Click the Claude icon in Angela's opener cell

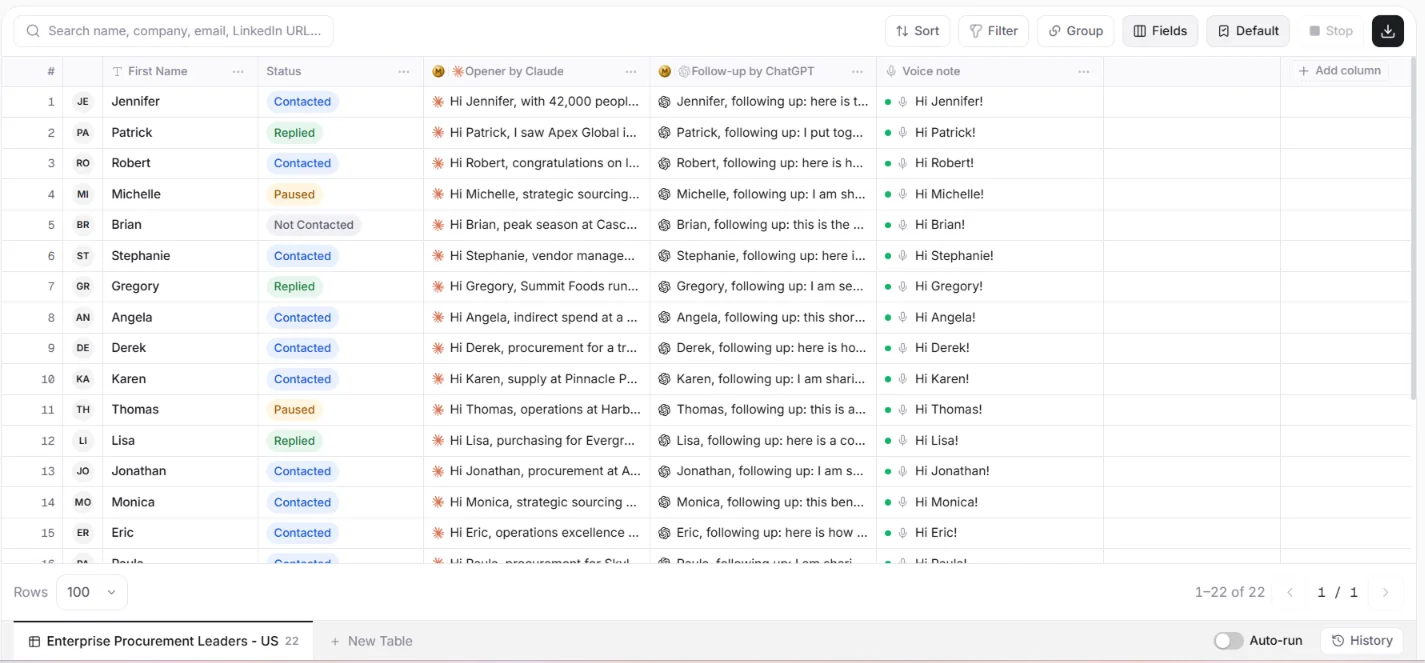point(438,317)
